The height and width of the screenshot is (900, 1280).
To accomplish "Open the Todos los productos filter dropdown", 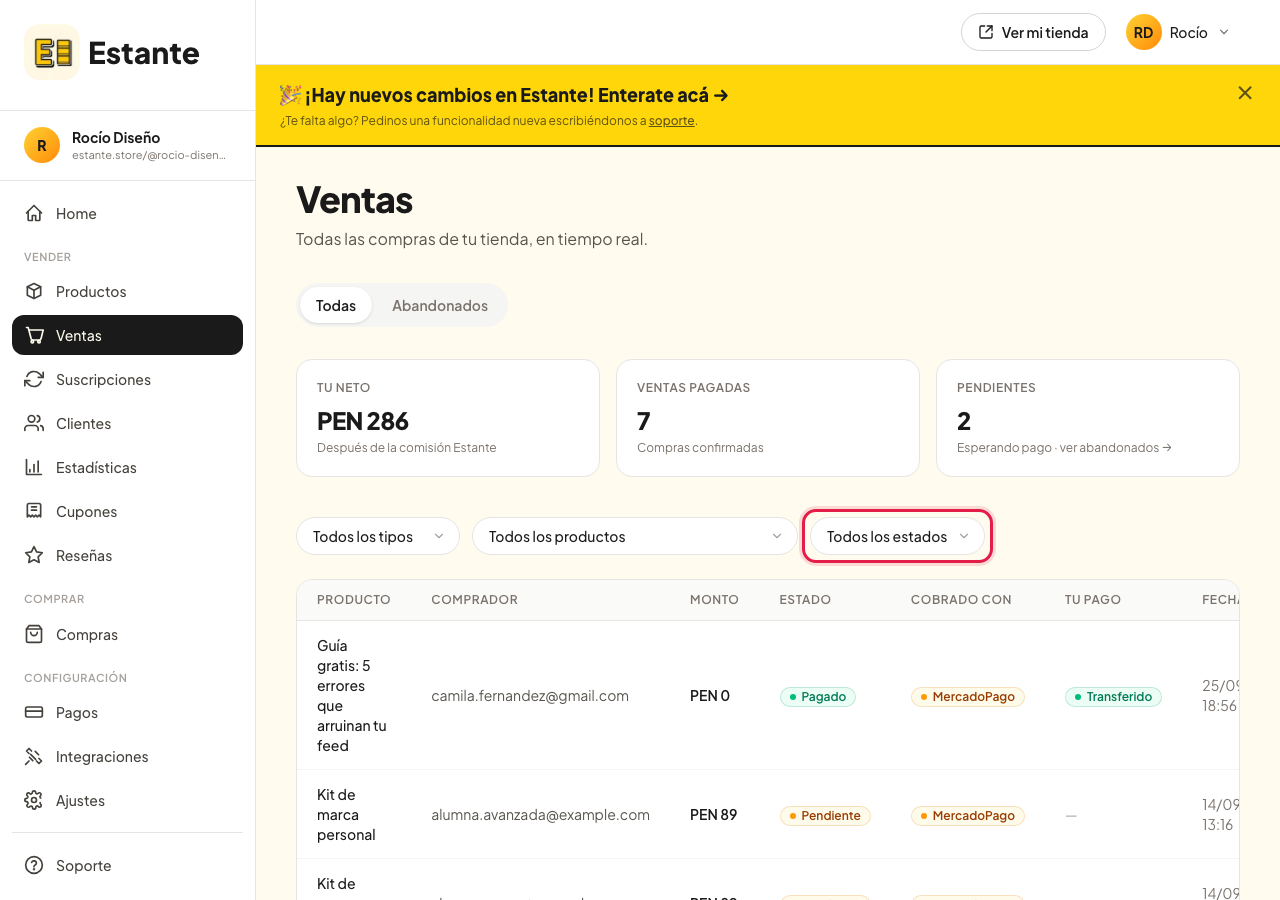I will (x=635, y=536).
